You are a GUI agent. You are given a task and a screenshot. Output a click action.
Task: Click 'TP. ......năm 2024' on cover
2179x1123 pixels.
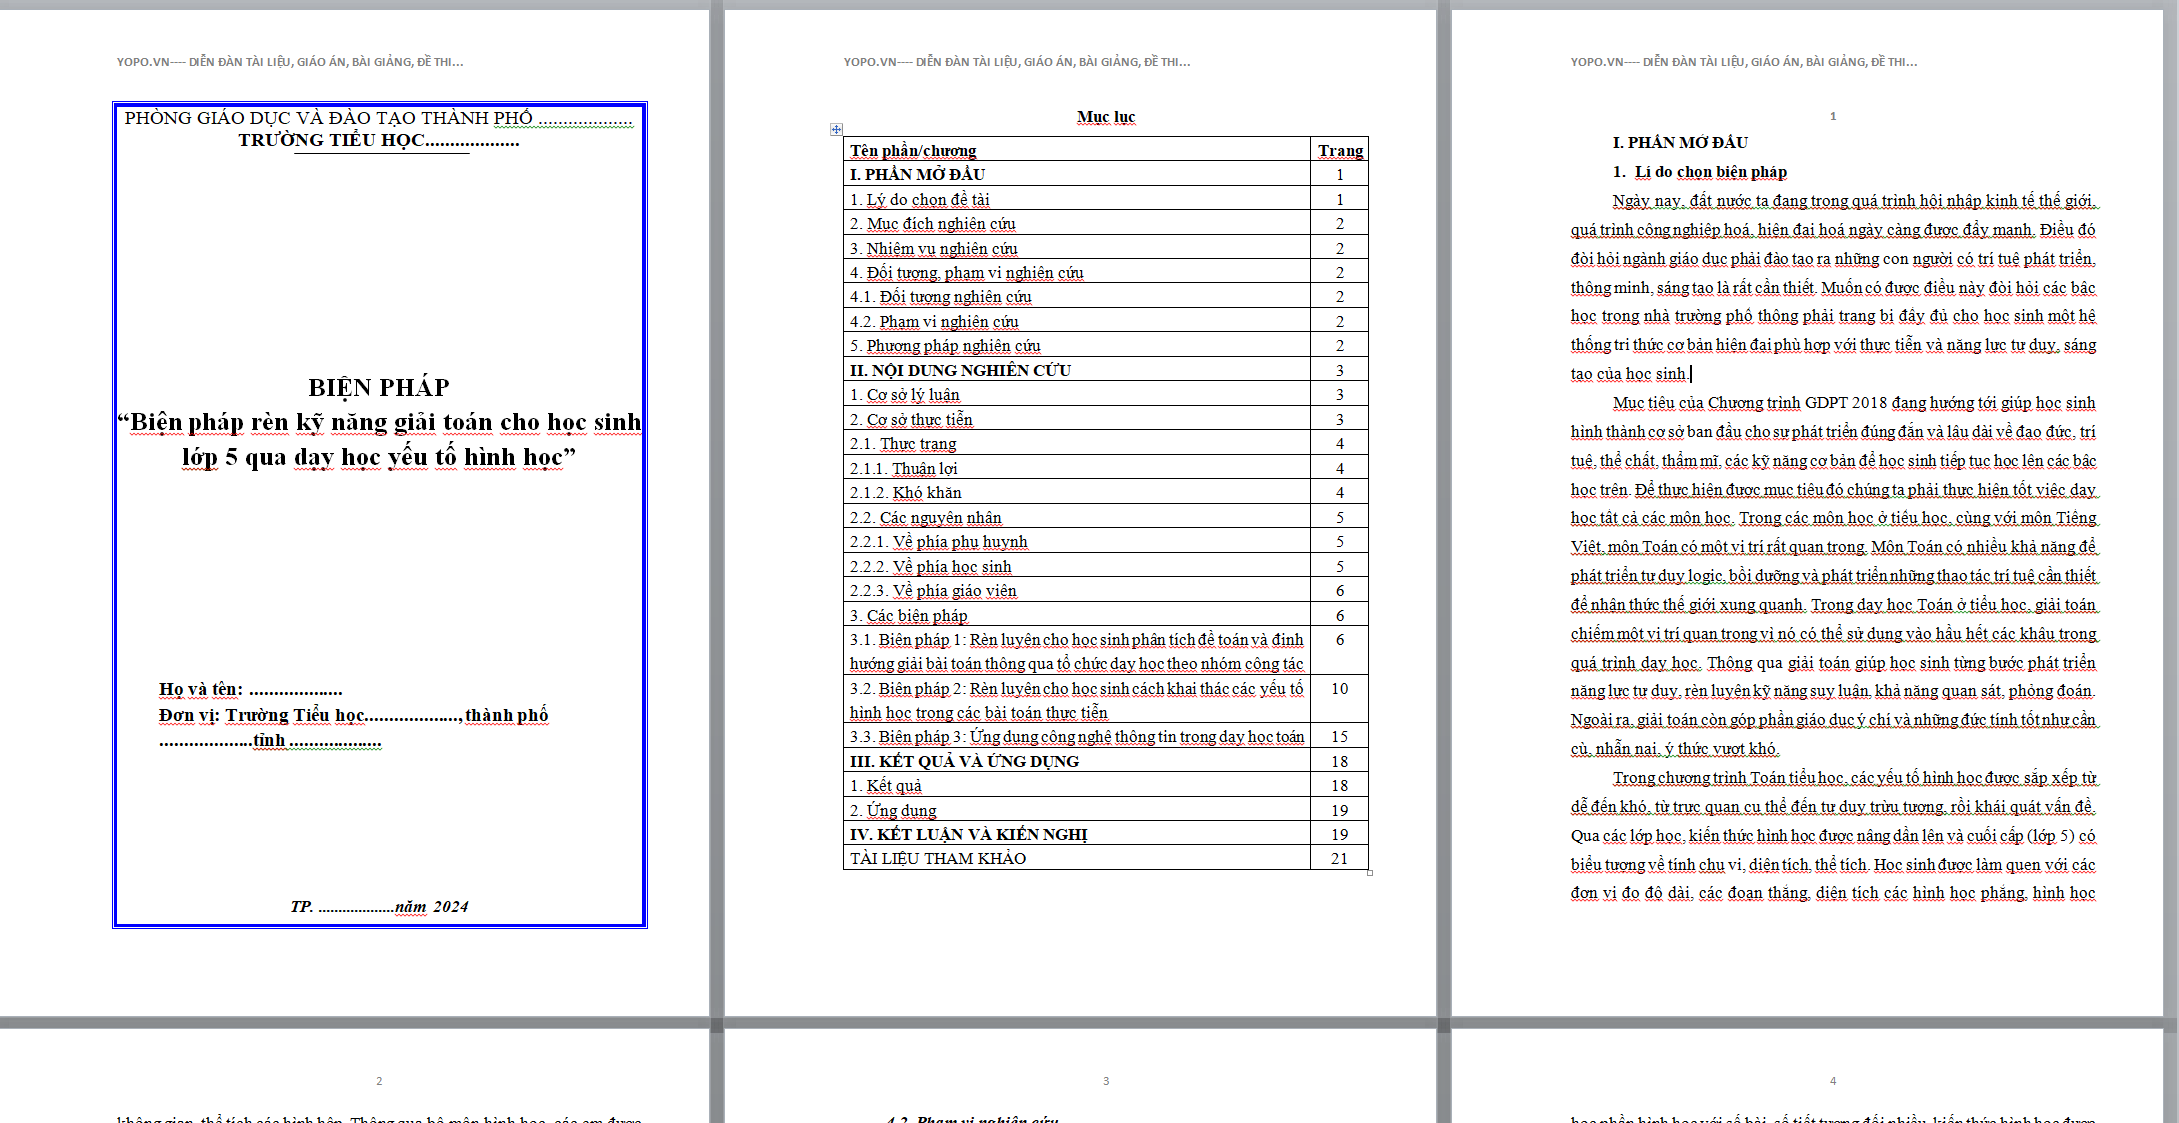(379, 906)
